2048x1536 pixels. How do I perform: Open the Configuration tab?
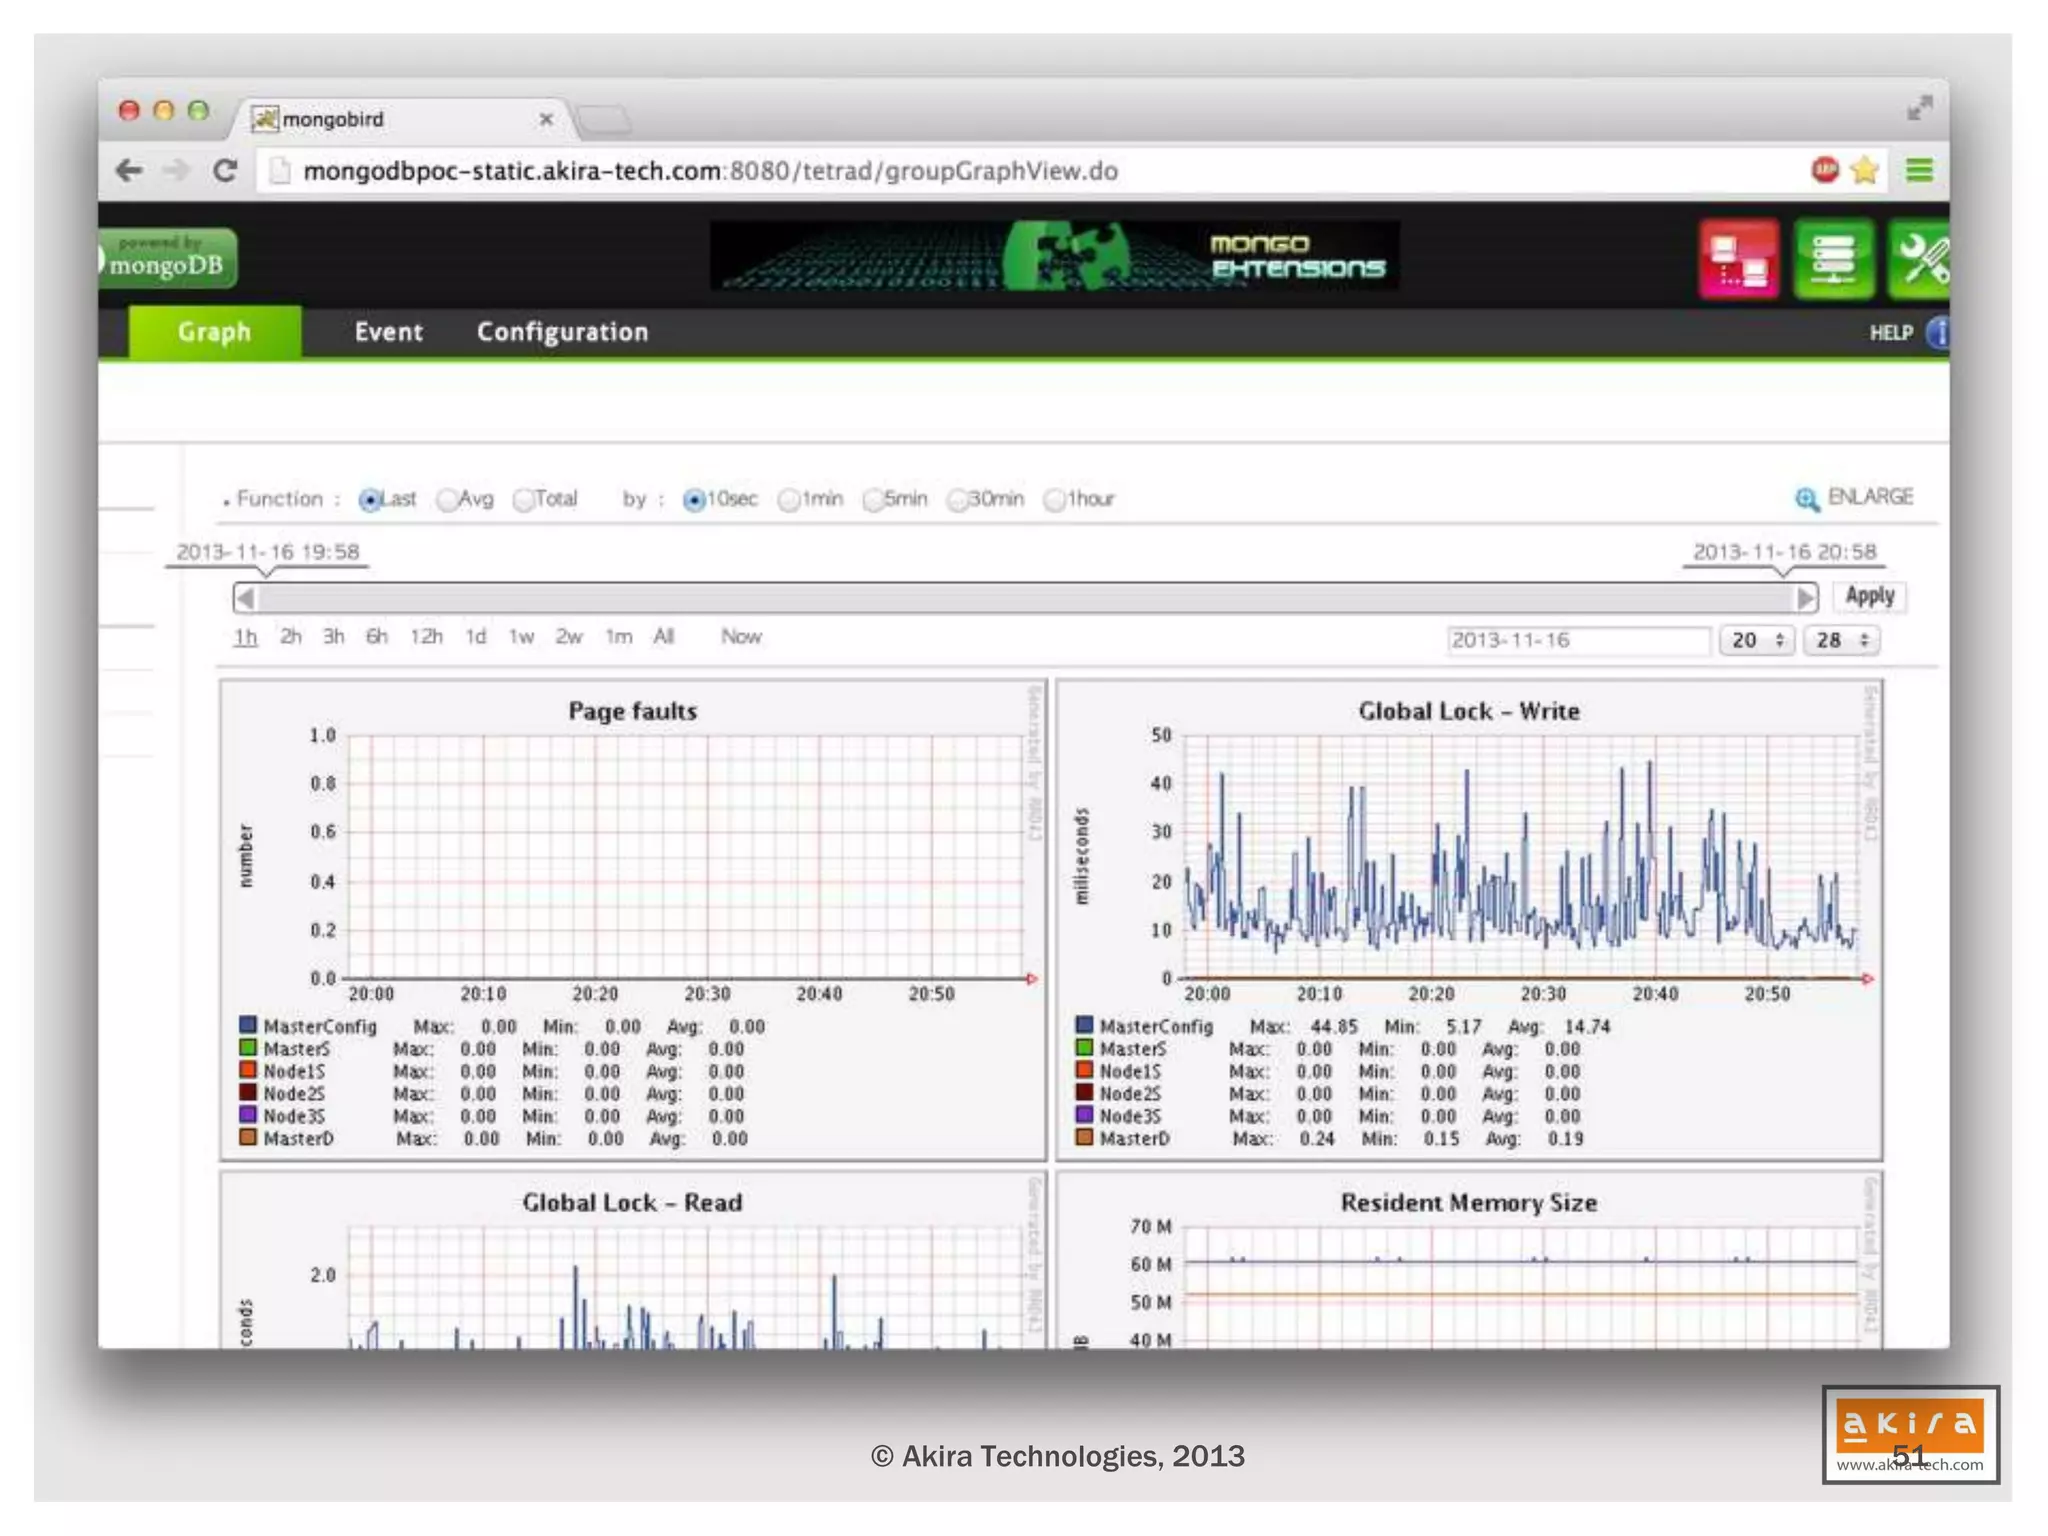(562, 332)
